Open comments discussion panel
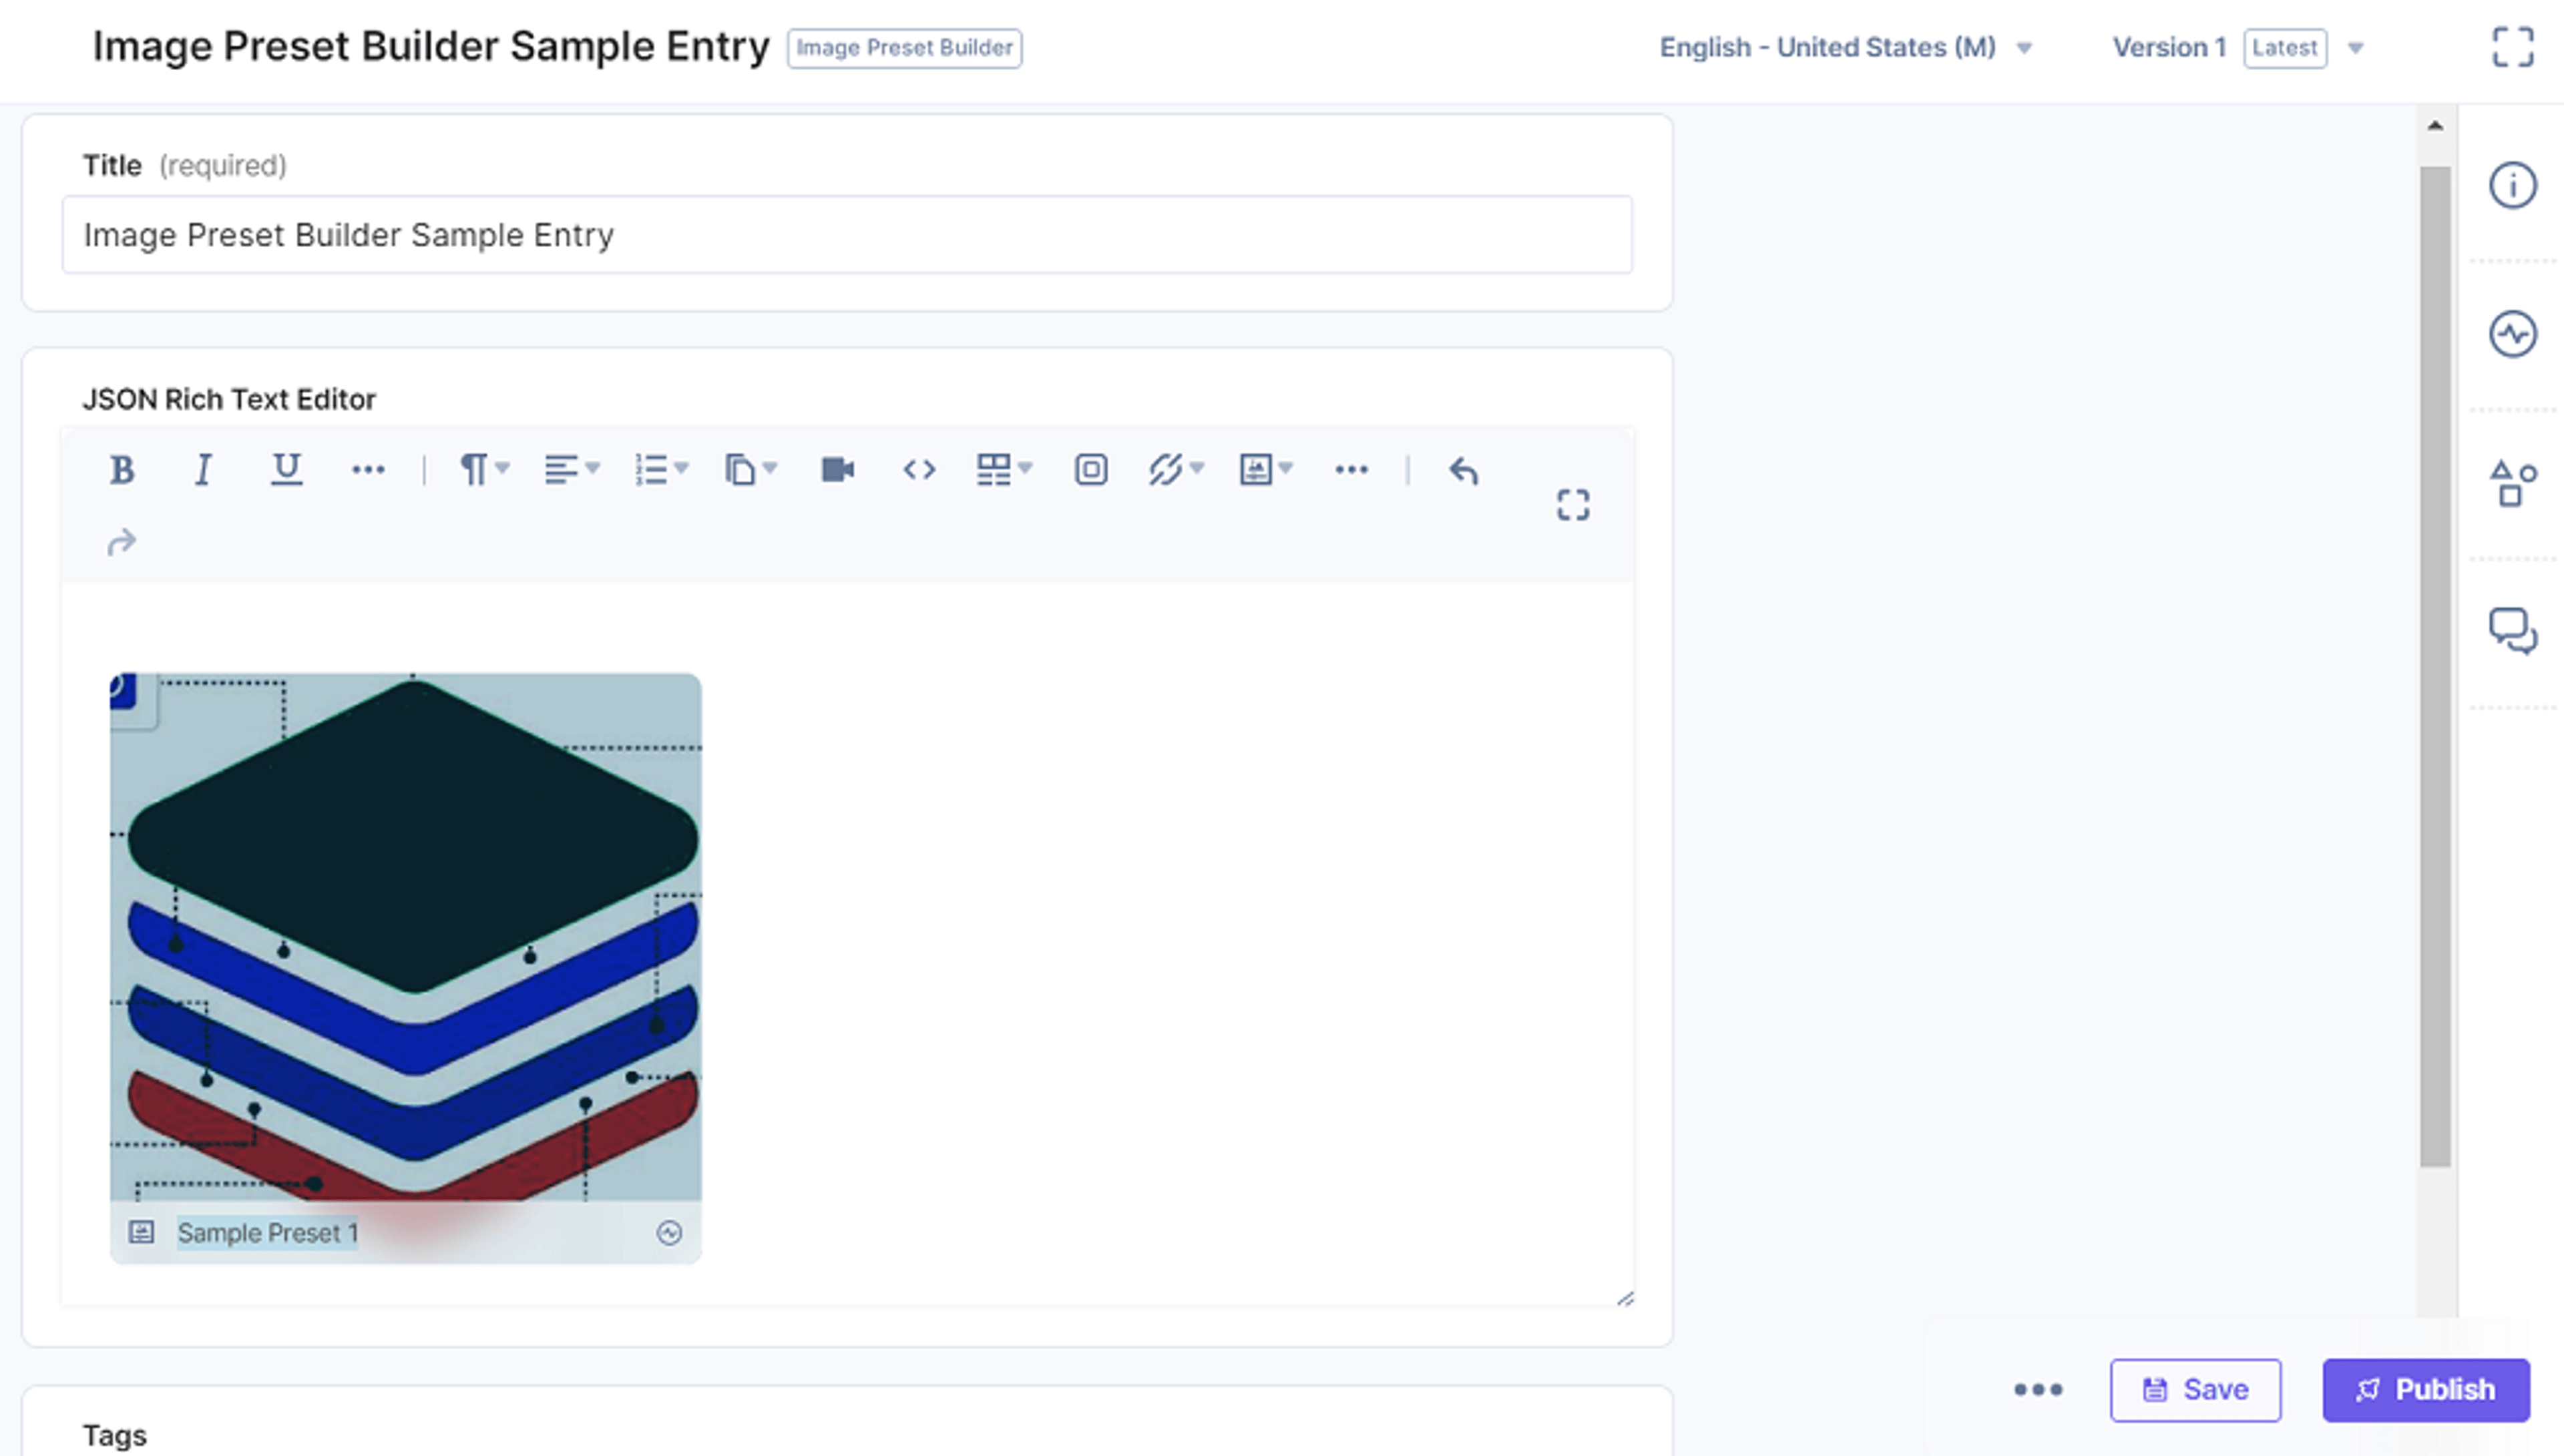The width and height of the screenshot is (2564, 1456). coord(2512,631)
